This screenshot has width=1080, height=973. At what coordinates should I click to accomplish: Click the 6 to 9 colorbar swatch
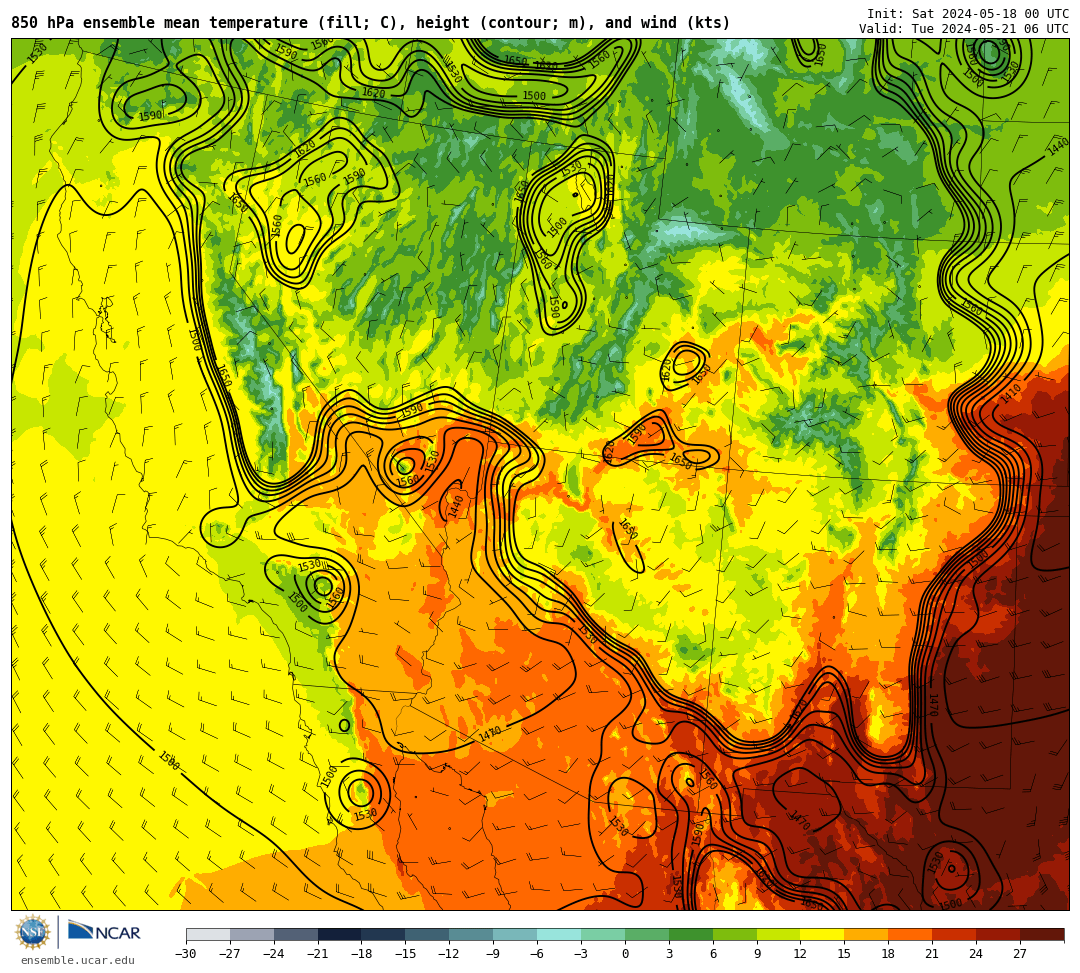coord(735,934)
